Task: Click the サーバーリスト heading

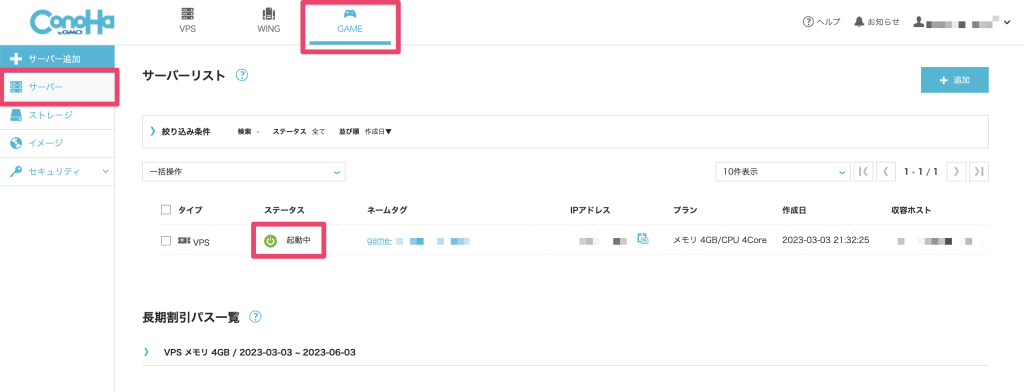Action: coord(184,76)
